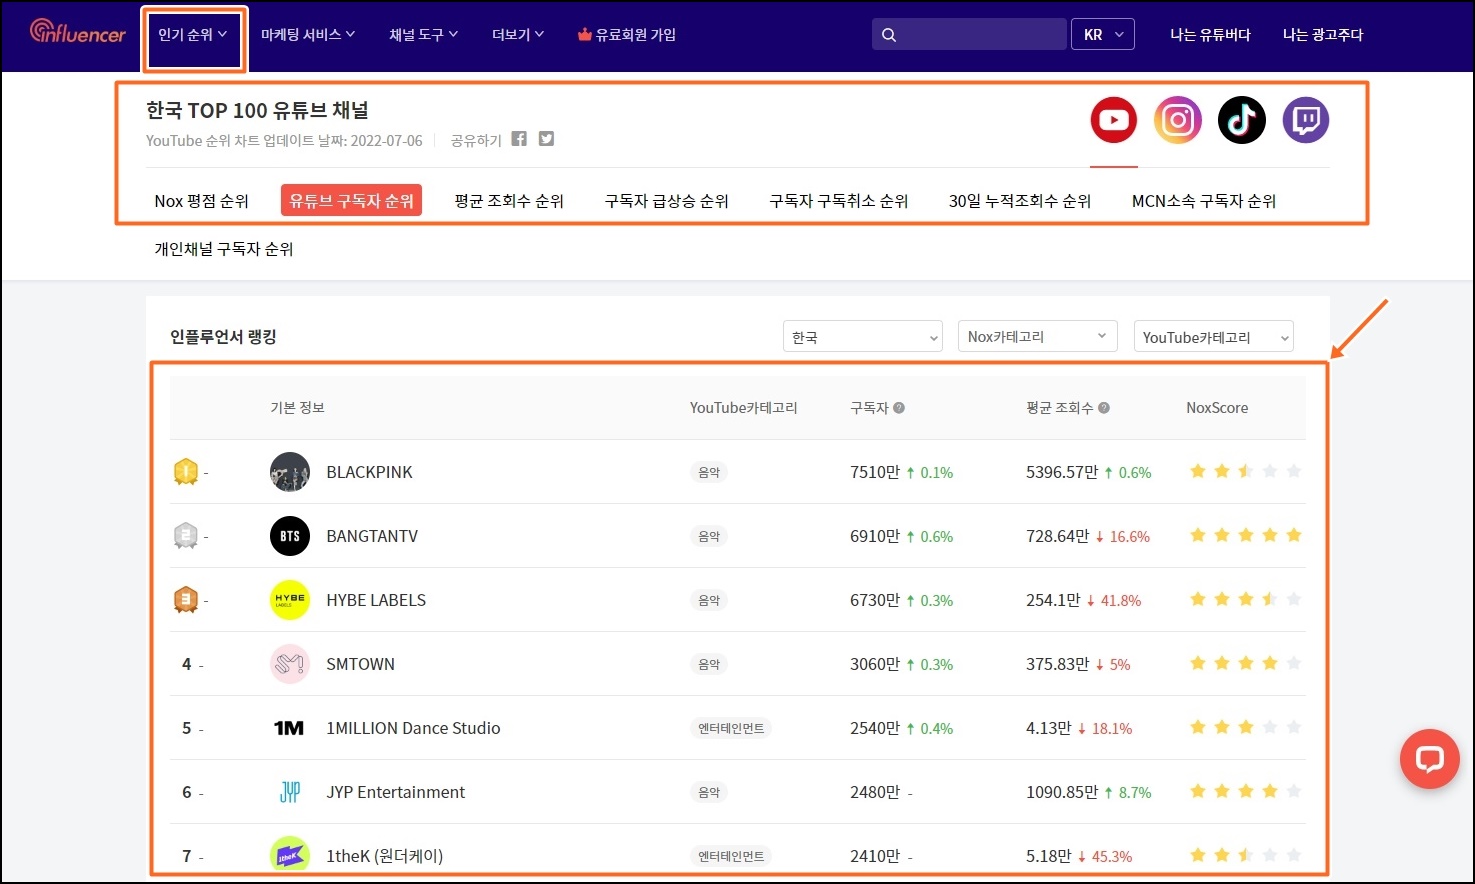Screen dimensions: 1475x884
Task: Click BLACKPINK subscriber count 7510만
Action: pyautogui.click(x=875, y=472)
